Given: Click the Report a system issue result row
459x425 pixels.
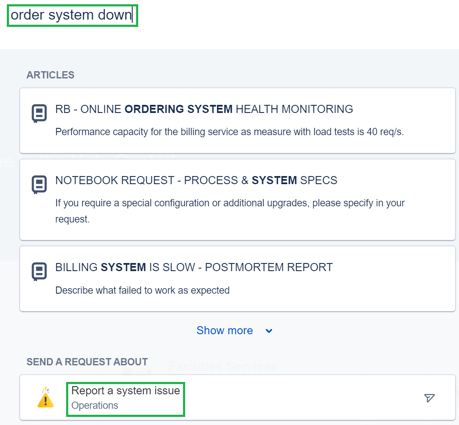Looking at the screenshot, I should pos(237,397).
